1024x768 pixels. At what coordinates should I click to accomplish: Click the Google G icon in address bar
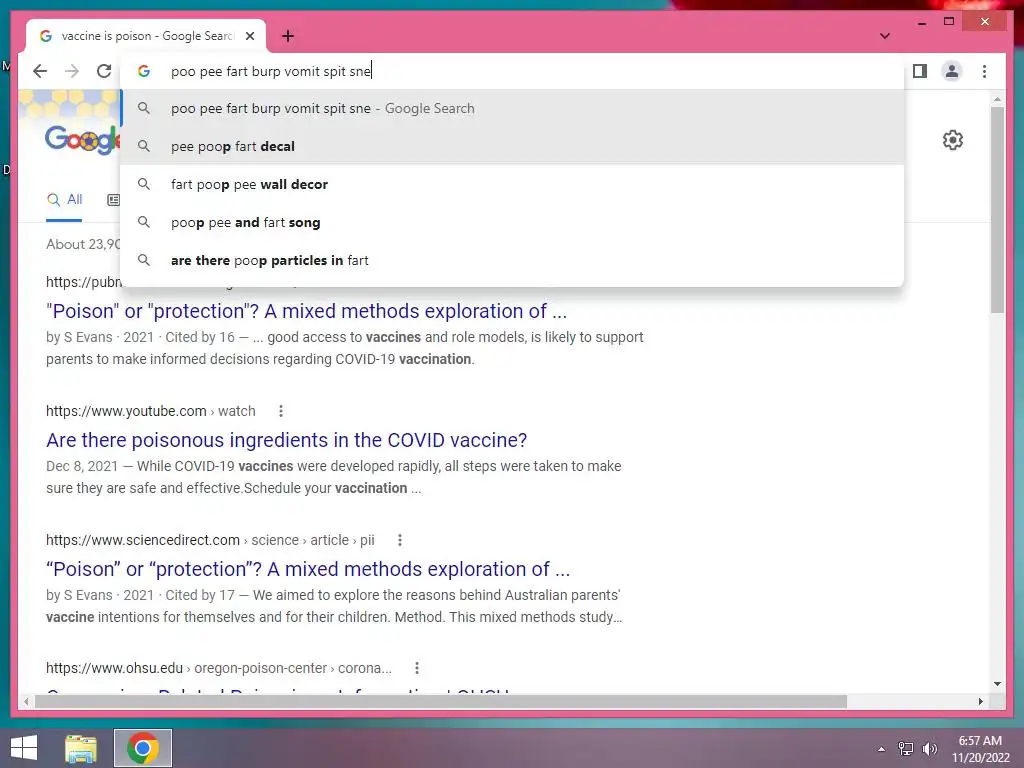click(144, 71)
